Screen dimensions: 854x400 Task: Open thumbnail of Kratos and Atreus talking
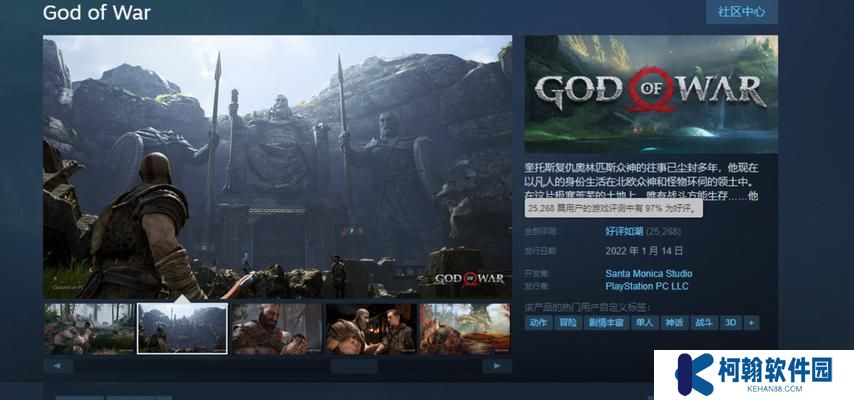click(x=371, y=329)
